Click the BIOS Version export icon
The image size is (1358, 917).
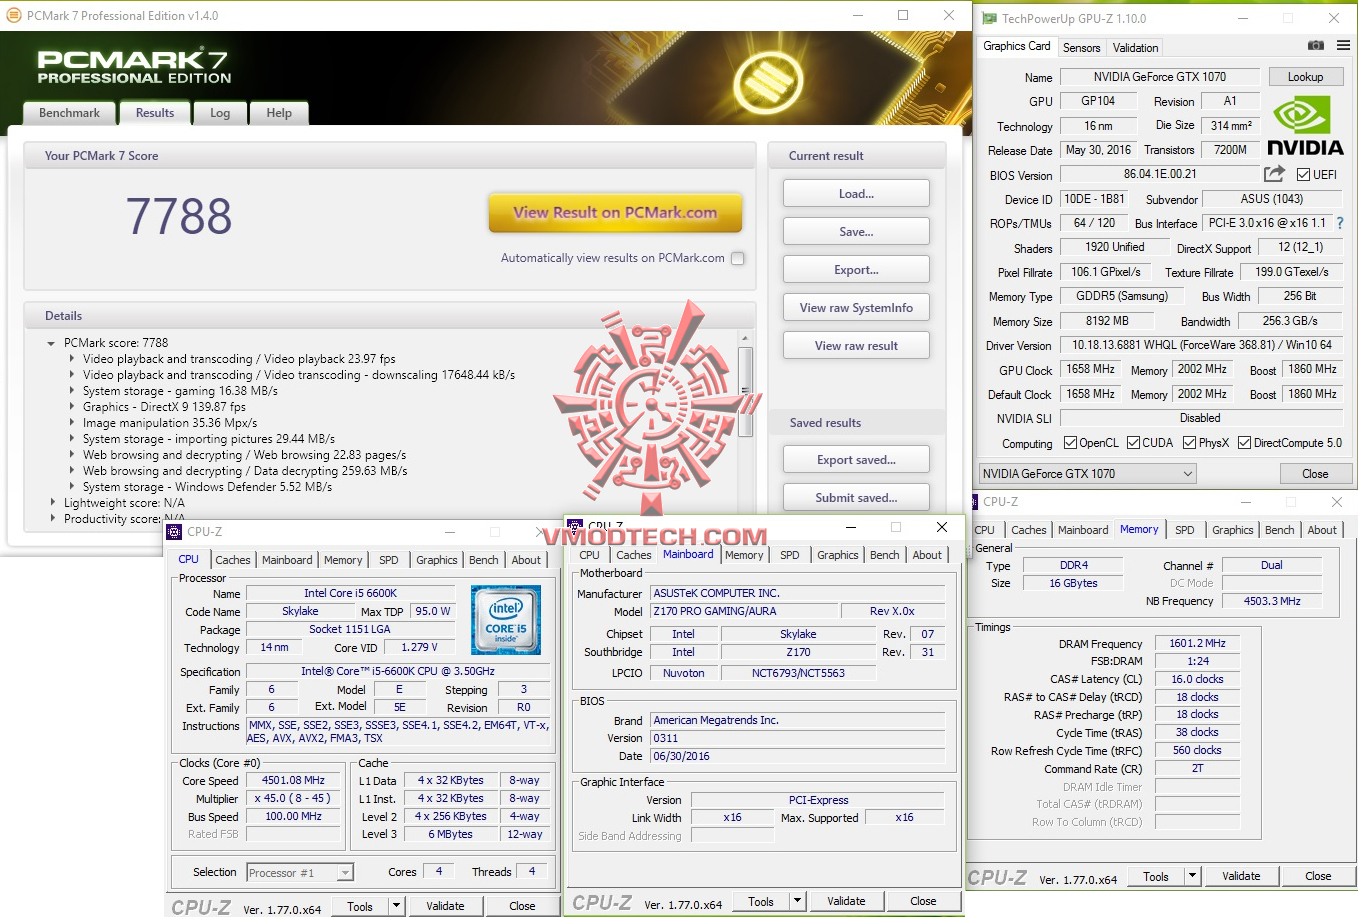(x=1274, y=174)
